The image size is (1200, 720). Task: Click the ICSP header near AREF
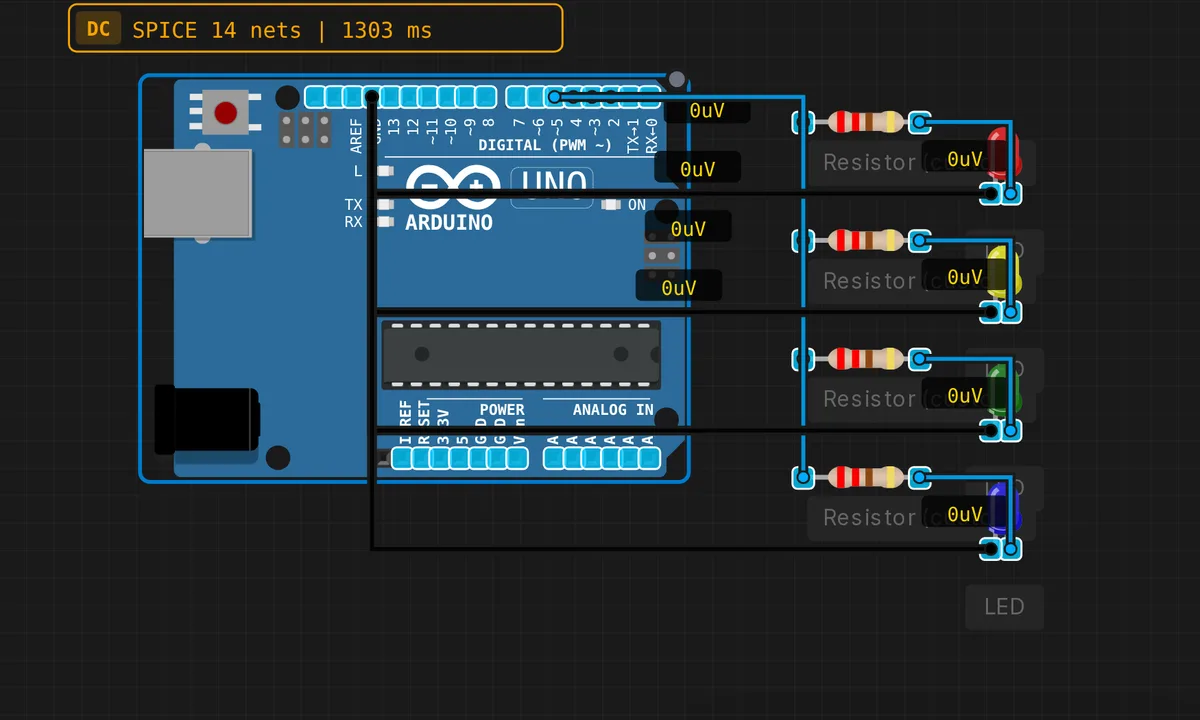(305, 130)
